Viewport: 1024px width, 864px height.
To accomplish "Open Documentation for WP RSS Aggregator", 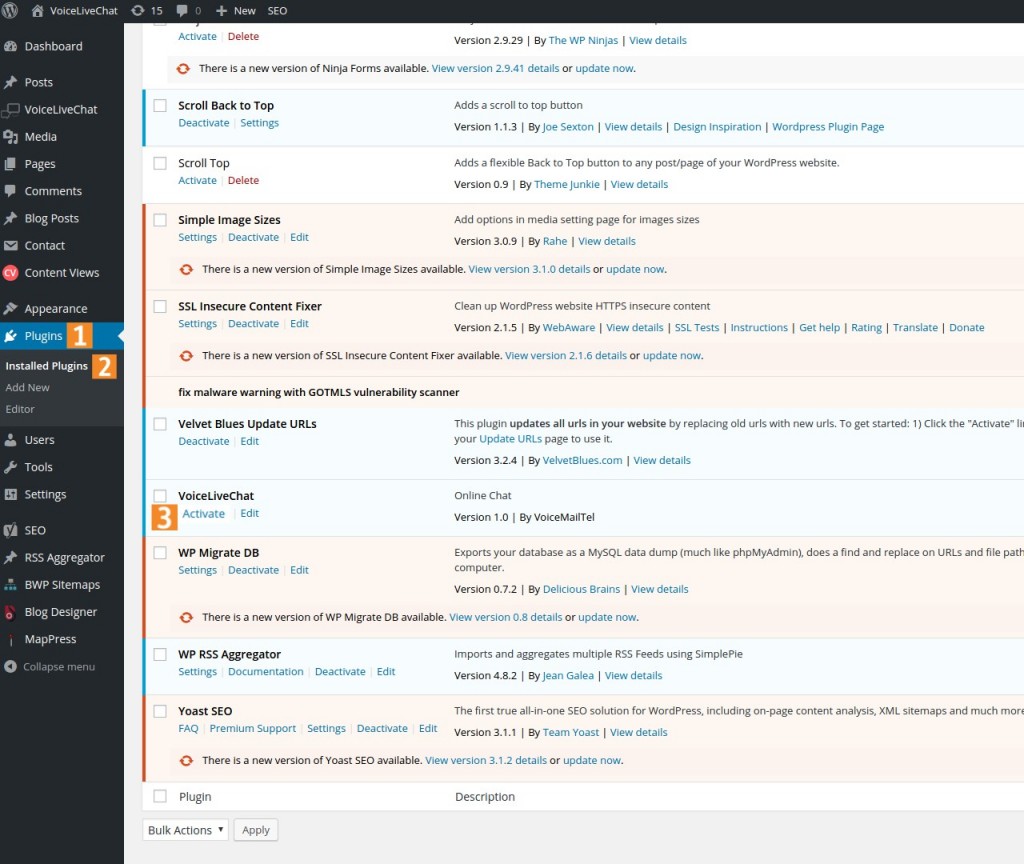I will [266, 671].
